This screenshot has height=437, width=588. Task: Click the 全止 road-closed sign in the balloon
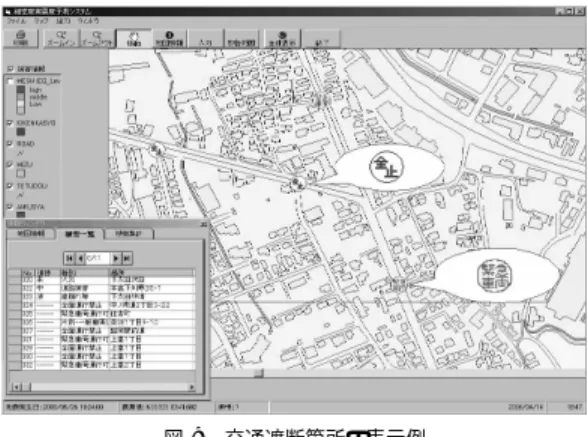(386, 167)
